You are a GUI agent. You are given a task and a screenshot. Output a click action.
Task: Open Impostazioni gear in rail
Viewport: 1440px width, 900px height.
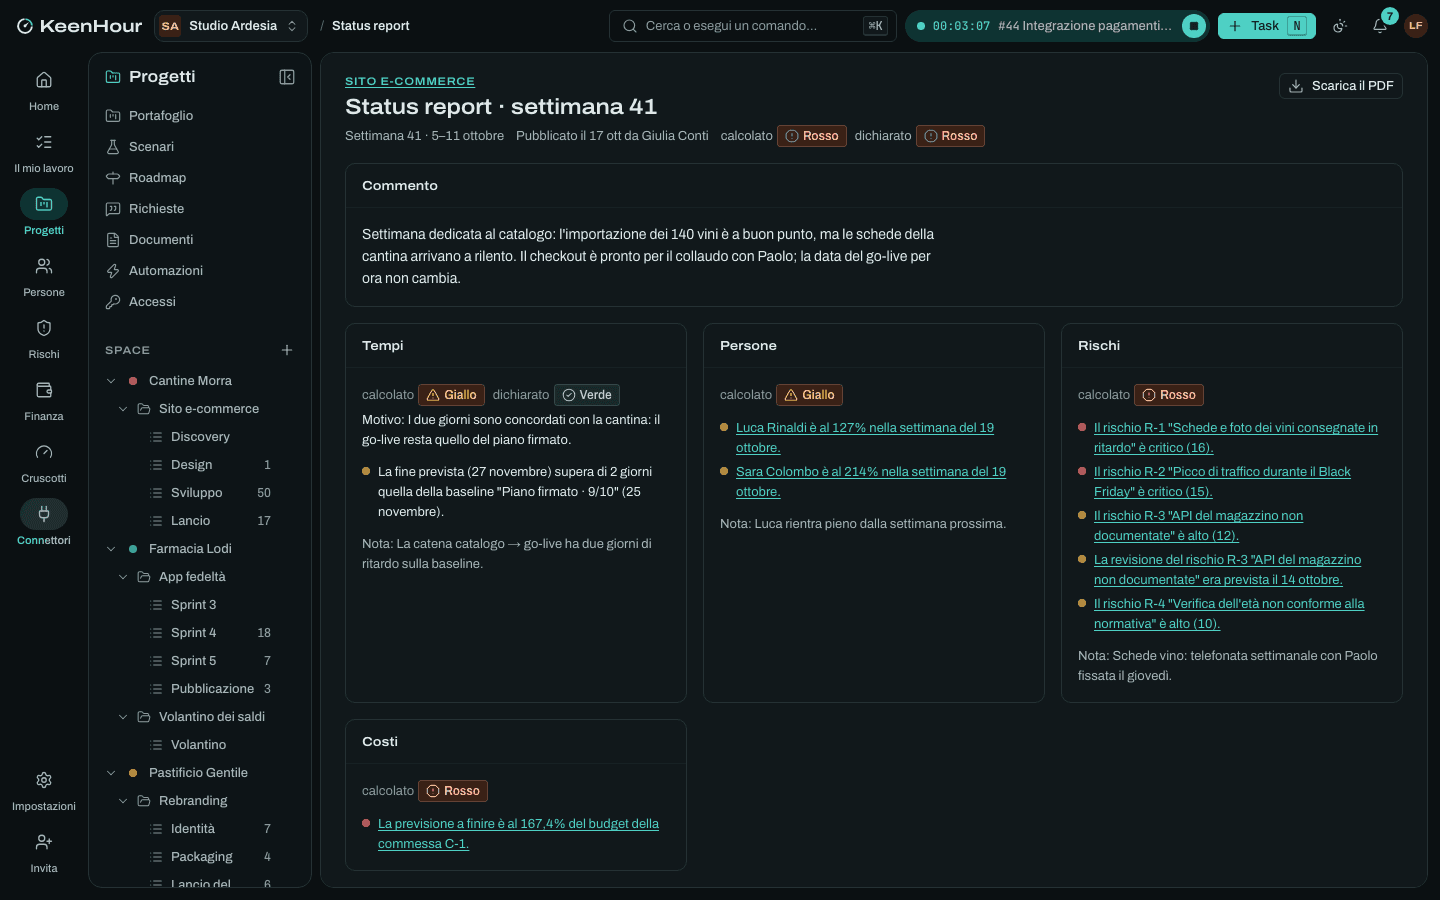44,791
